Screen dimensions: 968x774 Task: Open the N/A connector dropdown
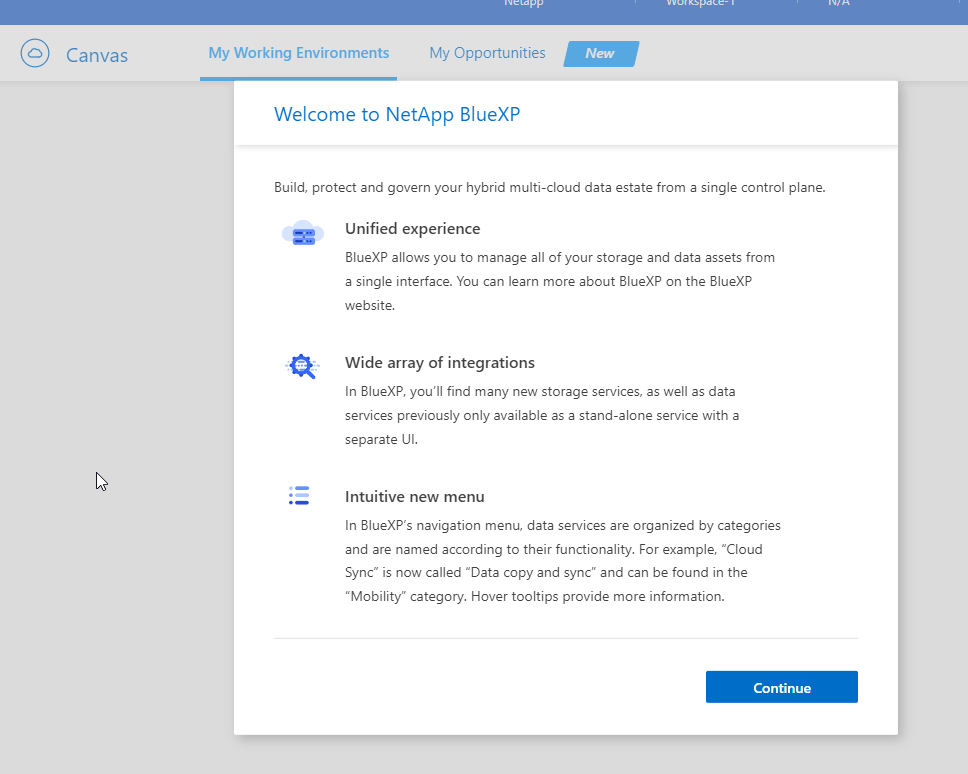click(838, 3)
